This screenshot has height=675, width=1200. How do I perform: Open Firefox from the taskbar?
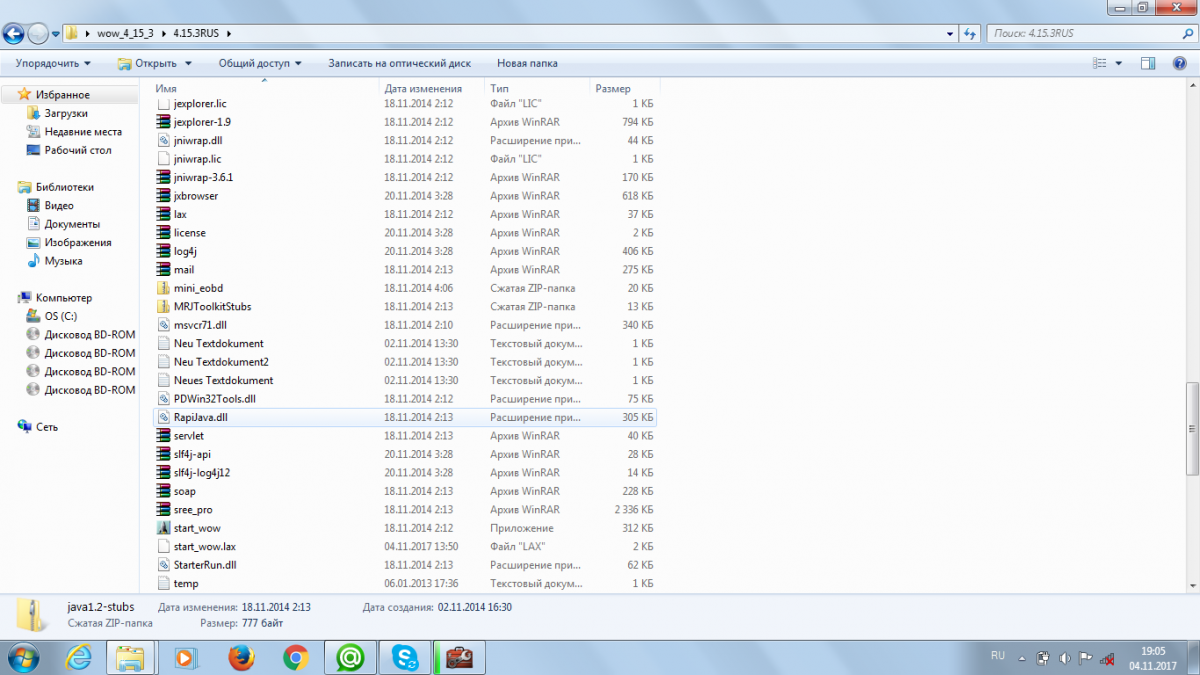[241, 657]
